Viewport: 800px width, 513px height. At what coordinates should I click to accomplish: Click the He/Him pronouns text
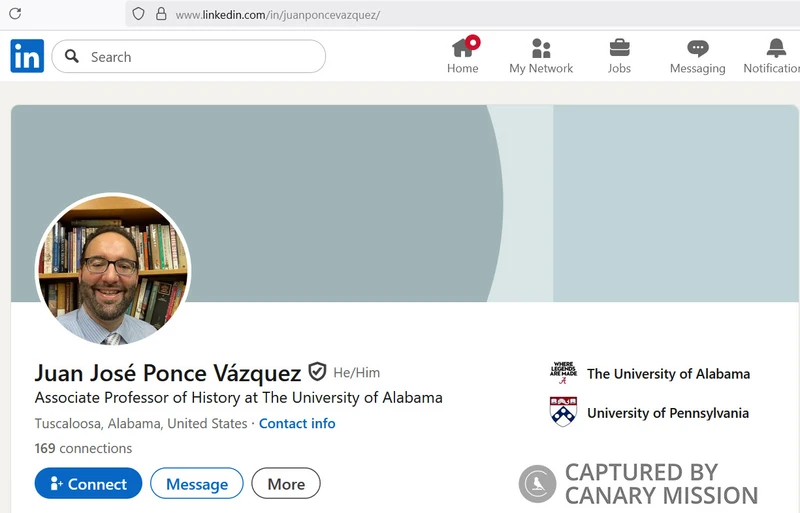pos(357,373)
